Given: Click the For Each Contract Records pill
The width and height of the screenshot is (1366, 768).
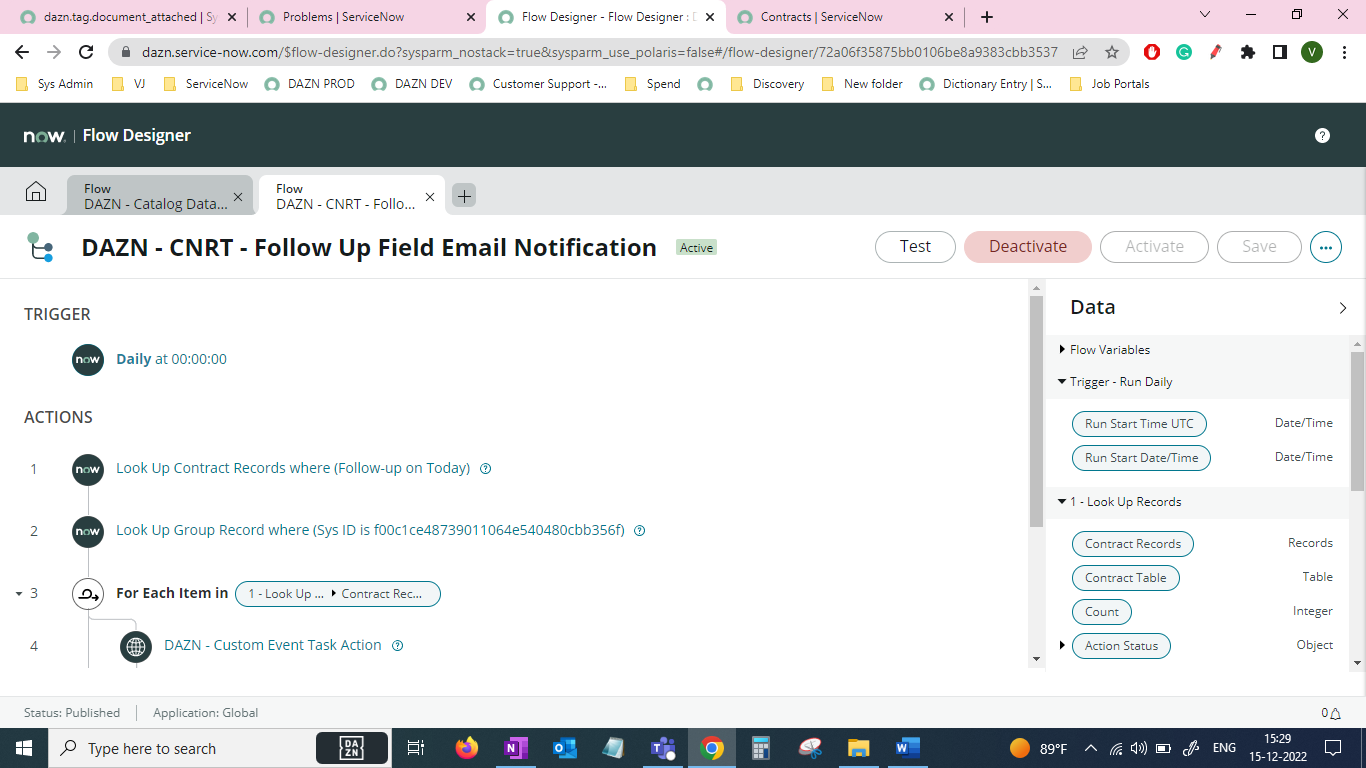Looking at the screenshot, I should click(x=338, y=594).
